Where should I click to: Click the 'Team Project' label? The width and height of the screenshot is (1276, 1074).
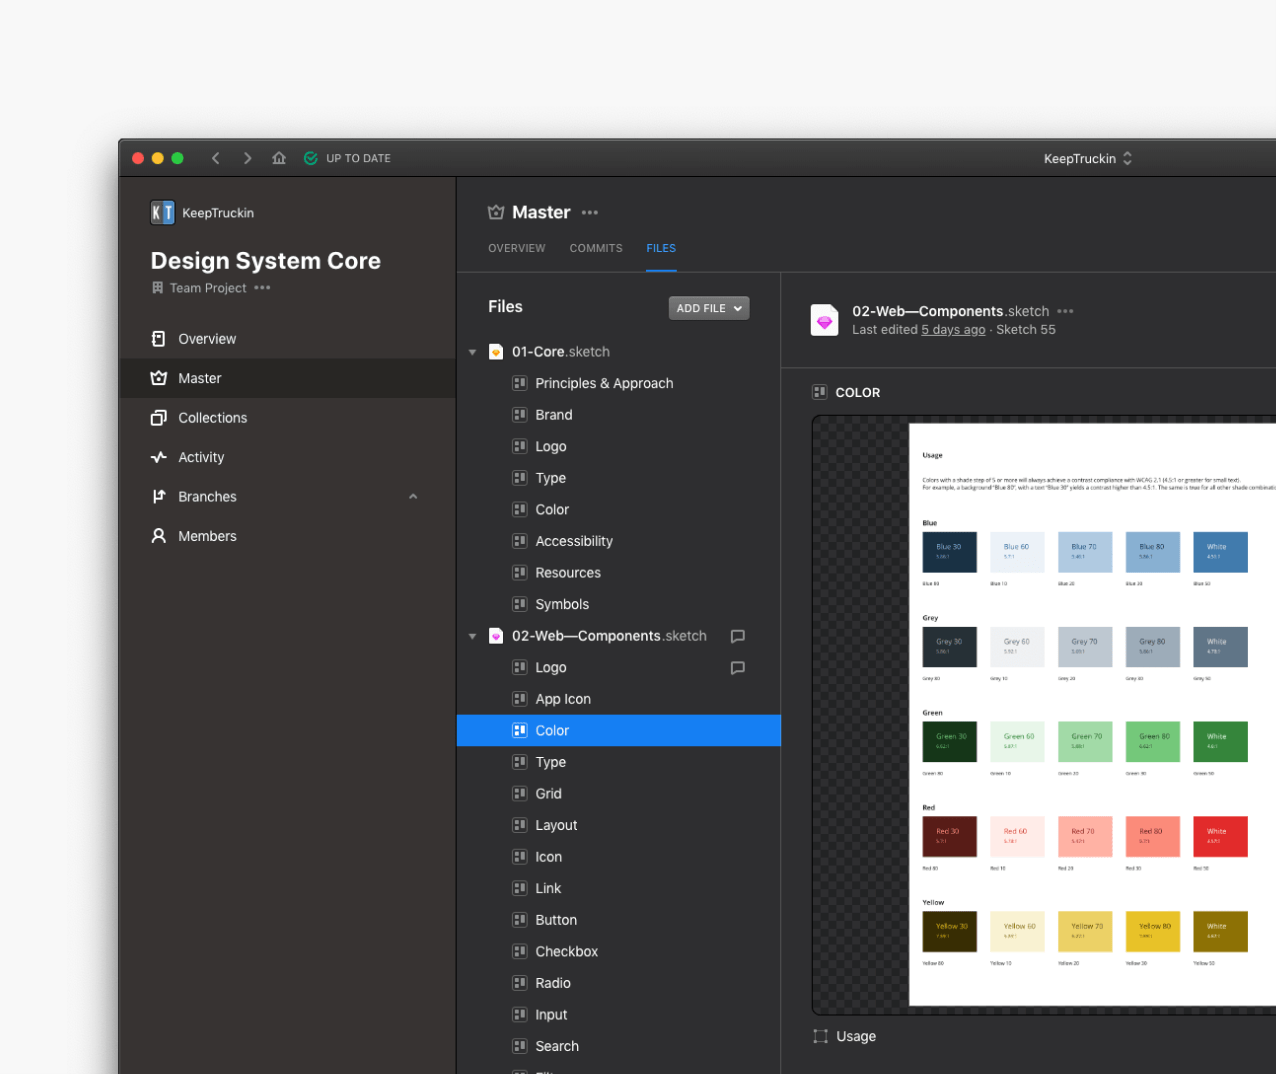tap(208, 288)
